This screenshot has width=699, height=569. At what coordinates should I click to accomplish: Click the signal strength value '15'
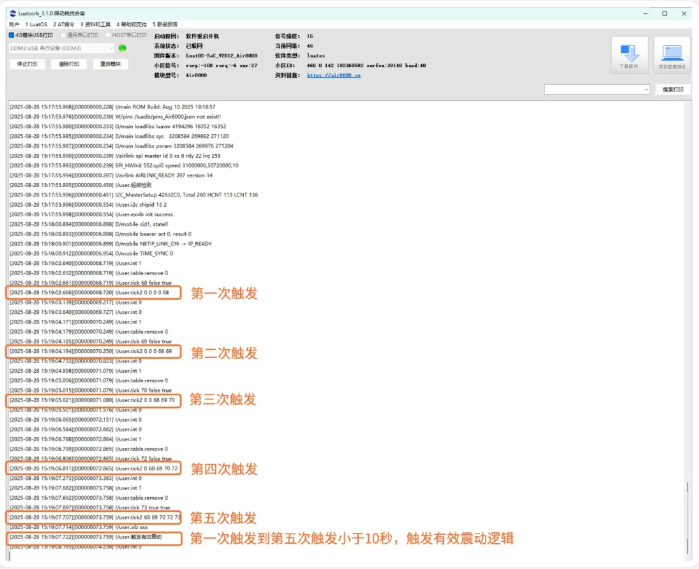tap(310, 36)
